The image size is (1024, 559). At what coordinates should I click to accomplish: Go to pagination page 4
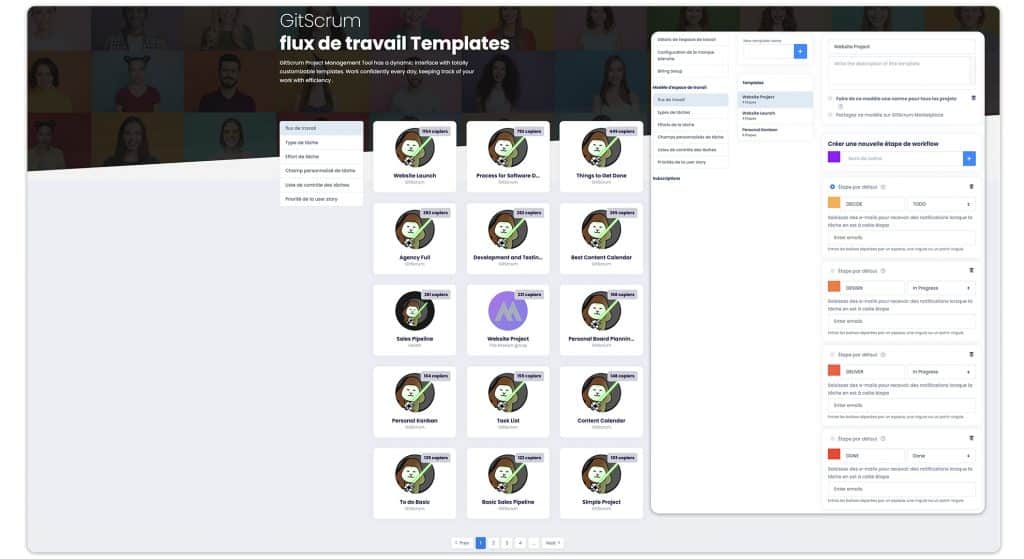click(x=520, y=543)
